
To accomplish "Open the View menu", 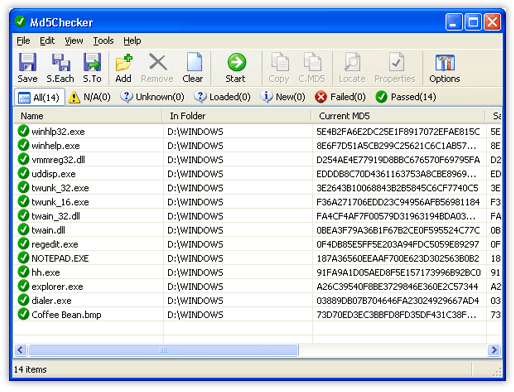I will [74, 41].
